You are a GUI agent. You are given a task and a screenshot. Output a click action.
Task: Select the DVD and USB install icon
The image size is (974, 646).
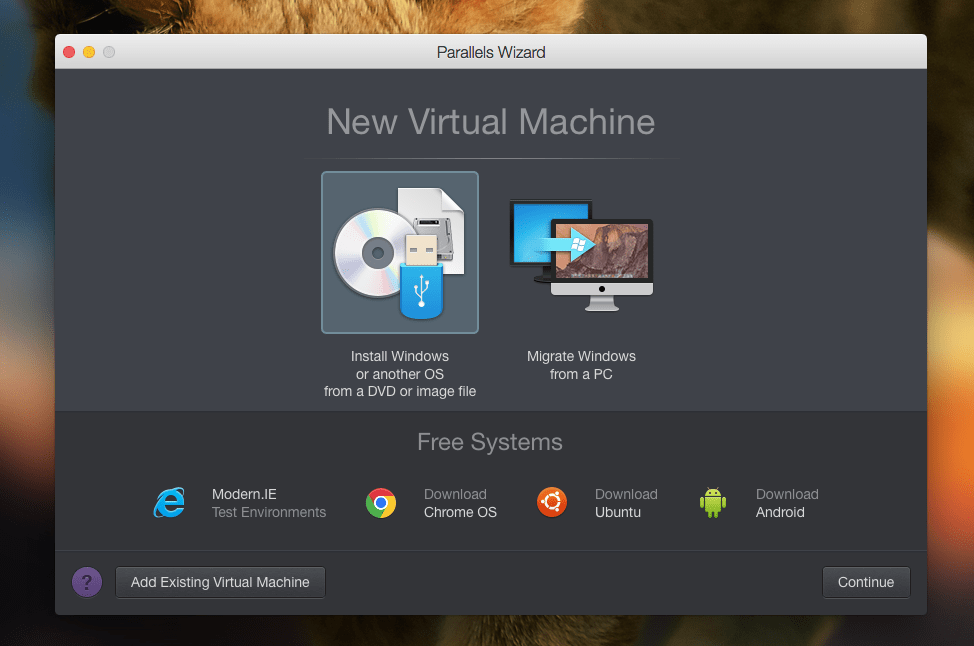399,252
